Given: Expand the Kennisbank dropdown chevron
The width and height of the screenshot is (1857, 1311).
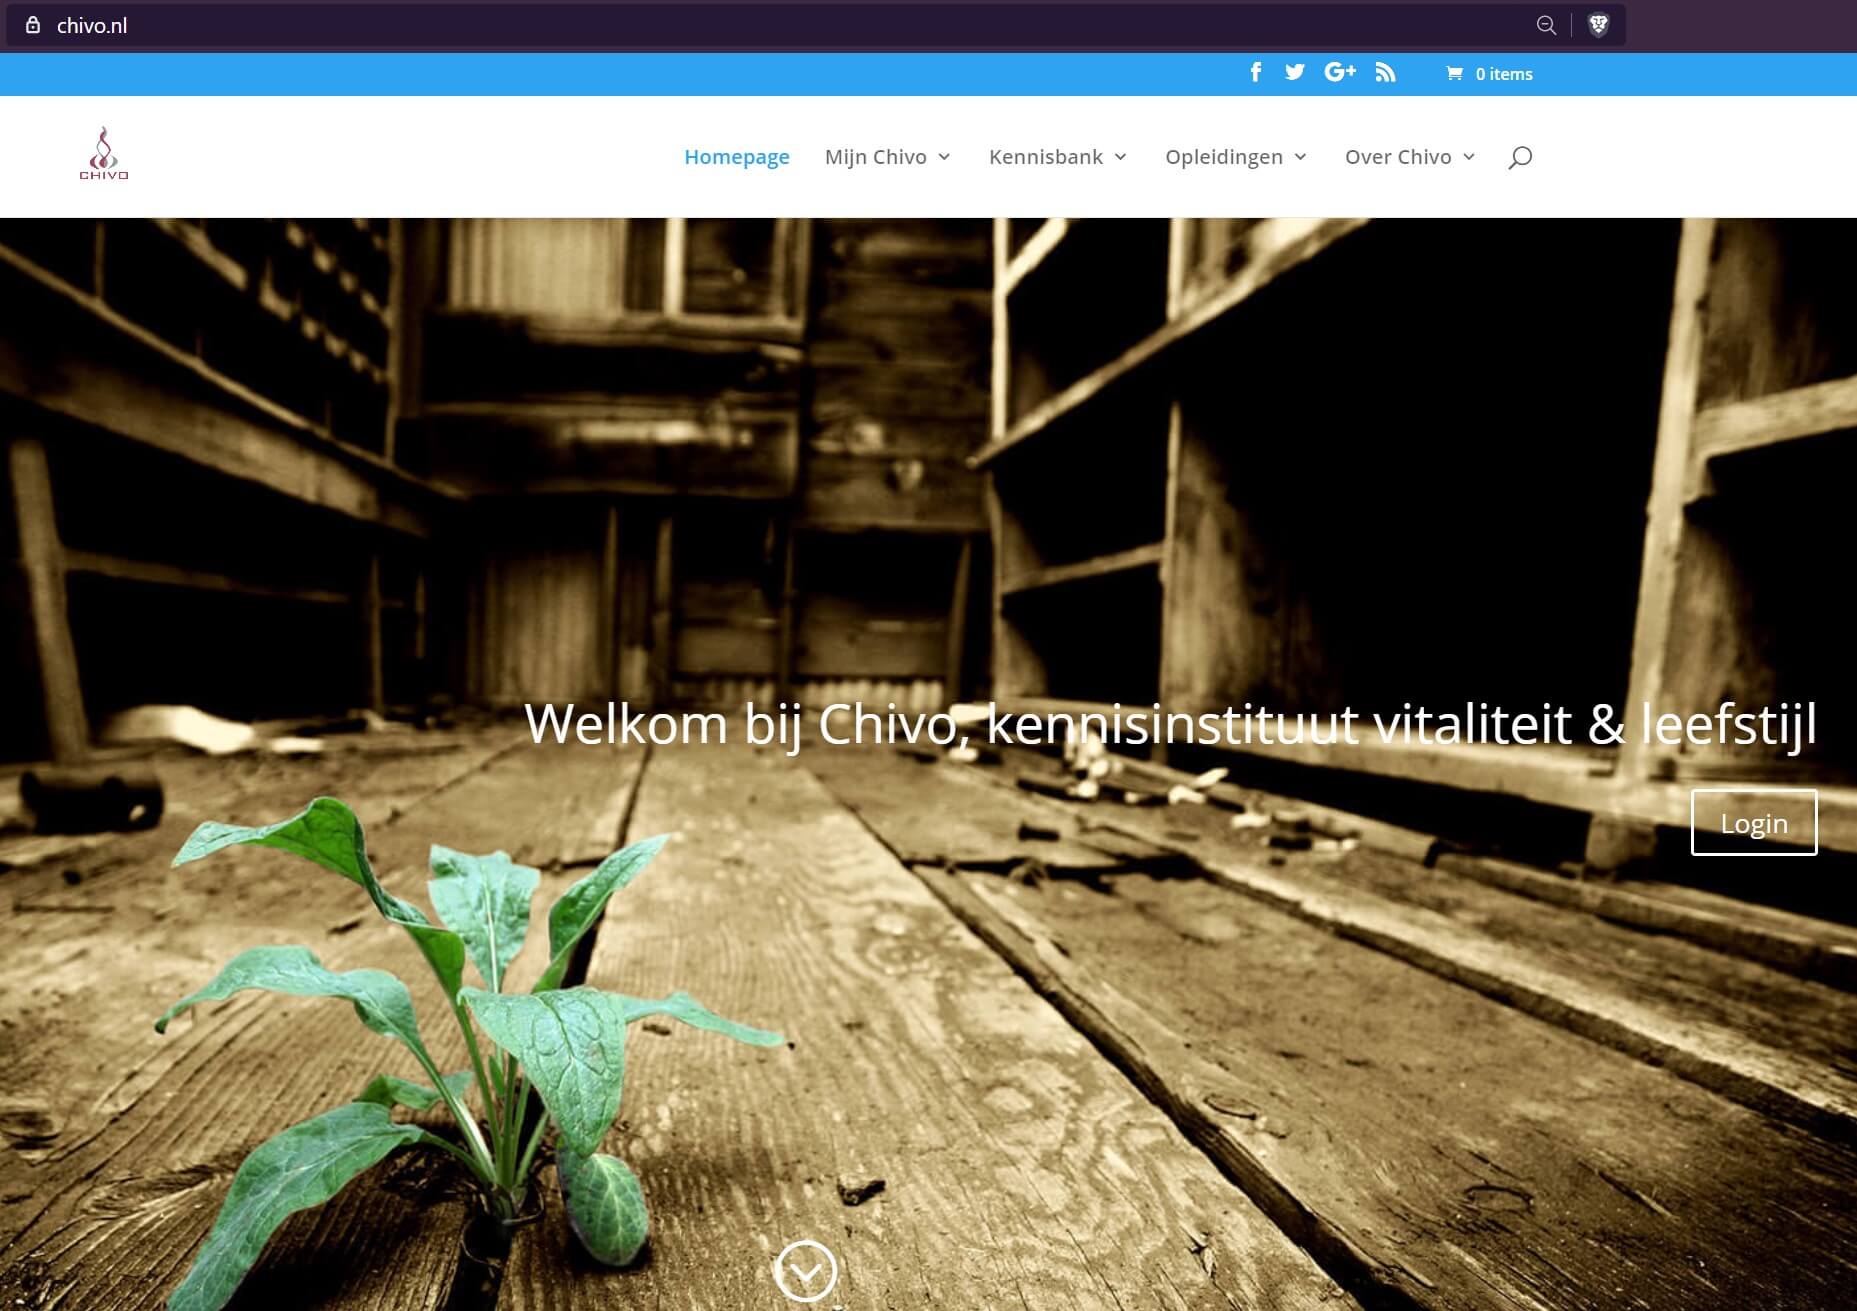Looking at the screenshot, I should coord(1121,157).
